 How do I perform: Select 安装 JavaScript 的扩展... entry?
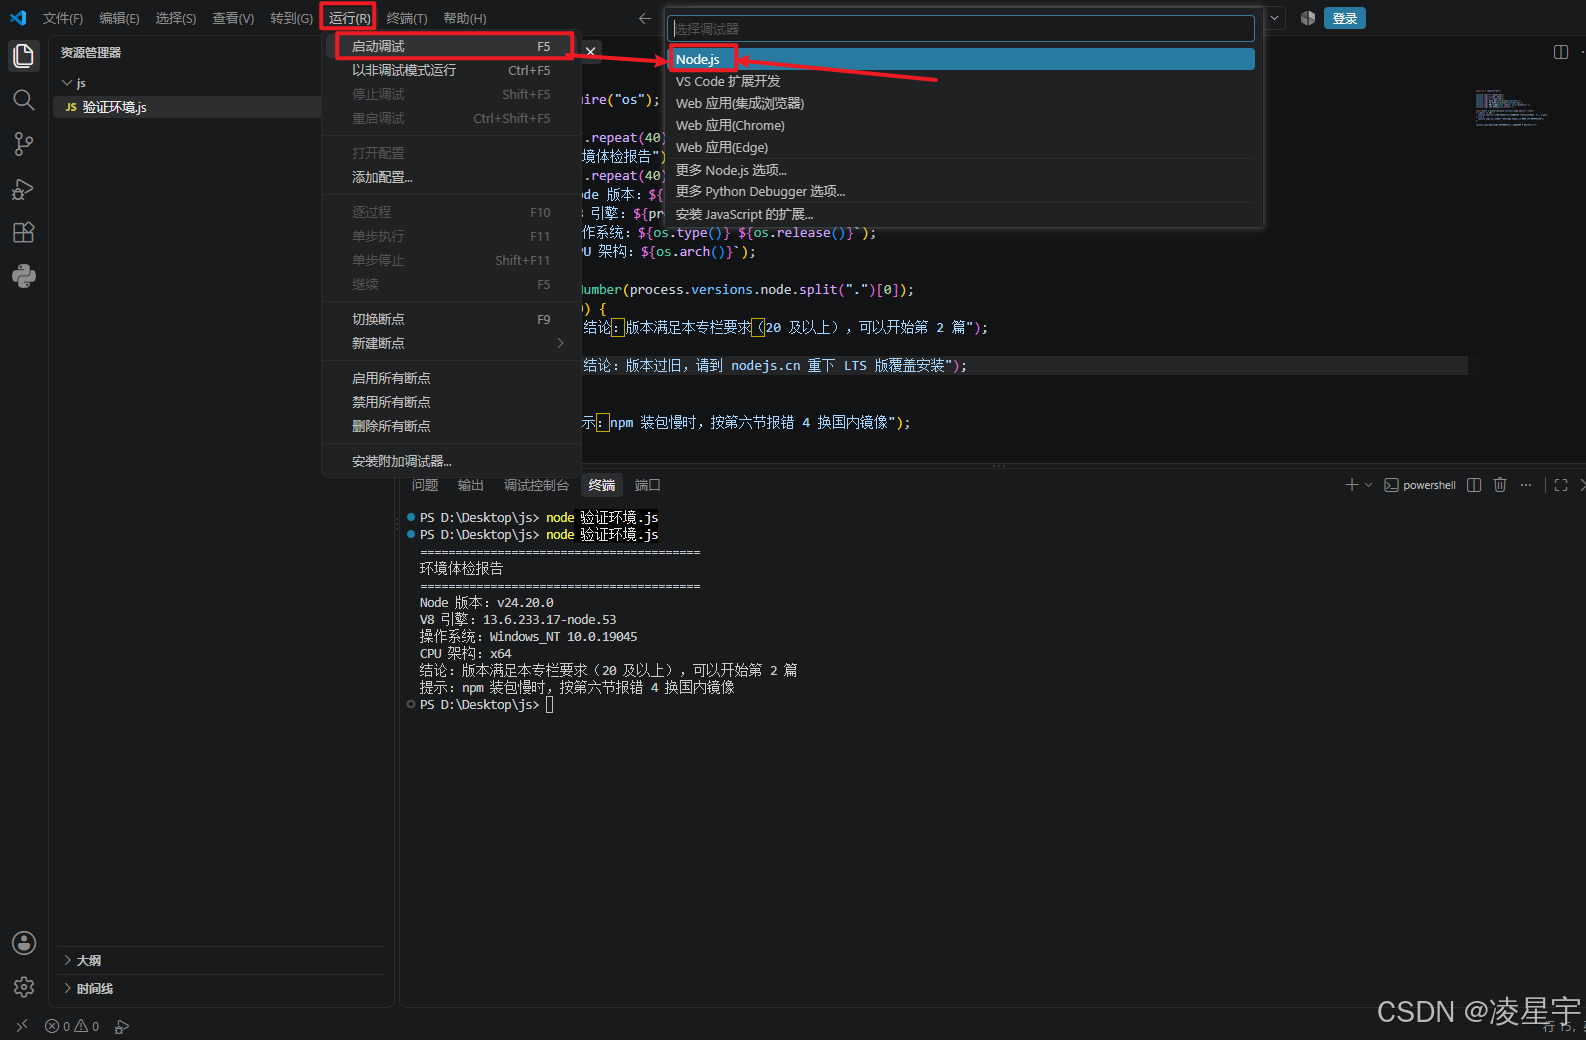click(x=961, y=214)
